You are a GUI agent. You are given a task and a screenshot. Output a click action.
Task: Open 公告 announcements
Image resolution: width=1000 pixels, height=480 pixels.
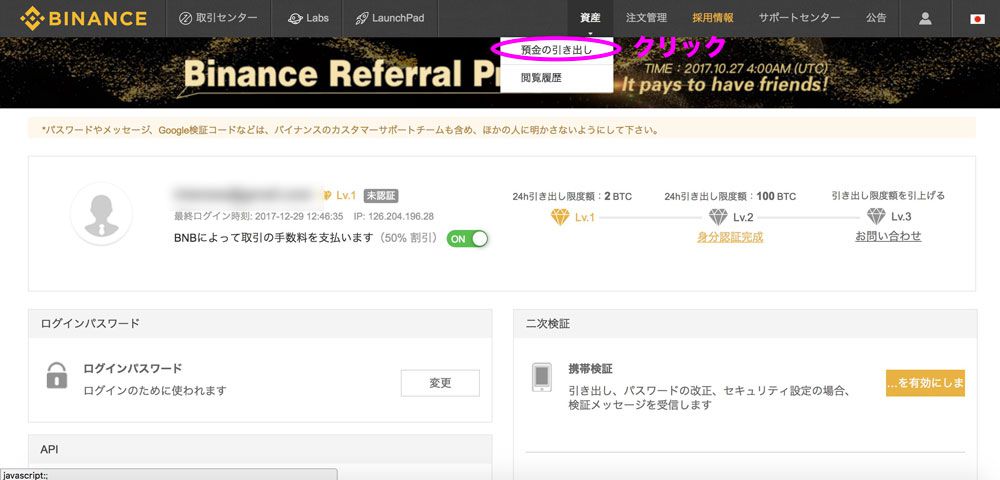[x=876, y=18]
